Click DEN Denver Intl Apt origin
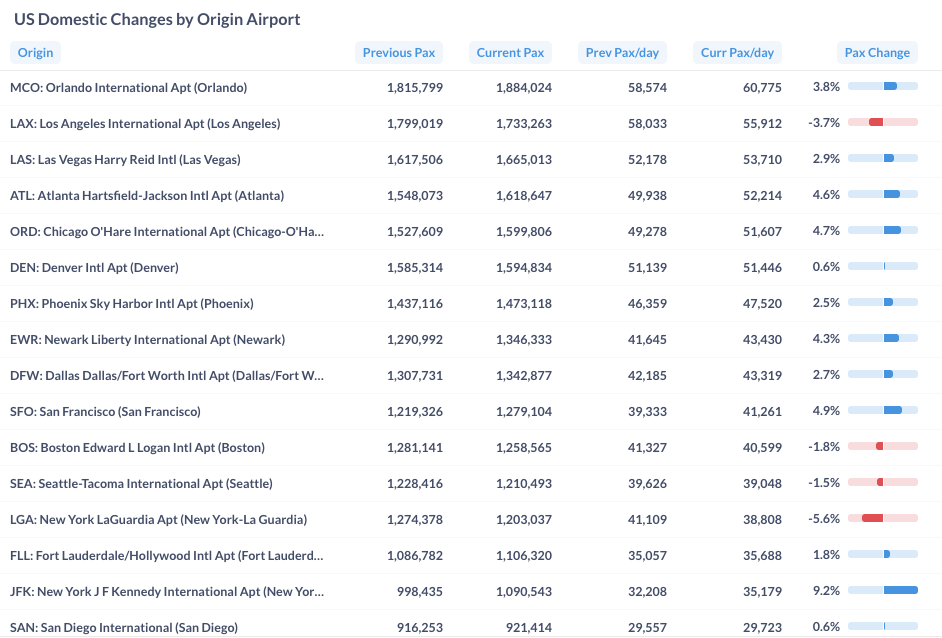The height and width of the screenshot is (638, 942). pyautogui.click(x=94, y=268)
